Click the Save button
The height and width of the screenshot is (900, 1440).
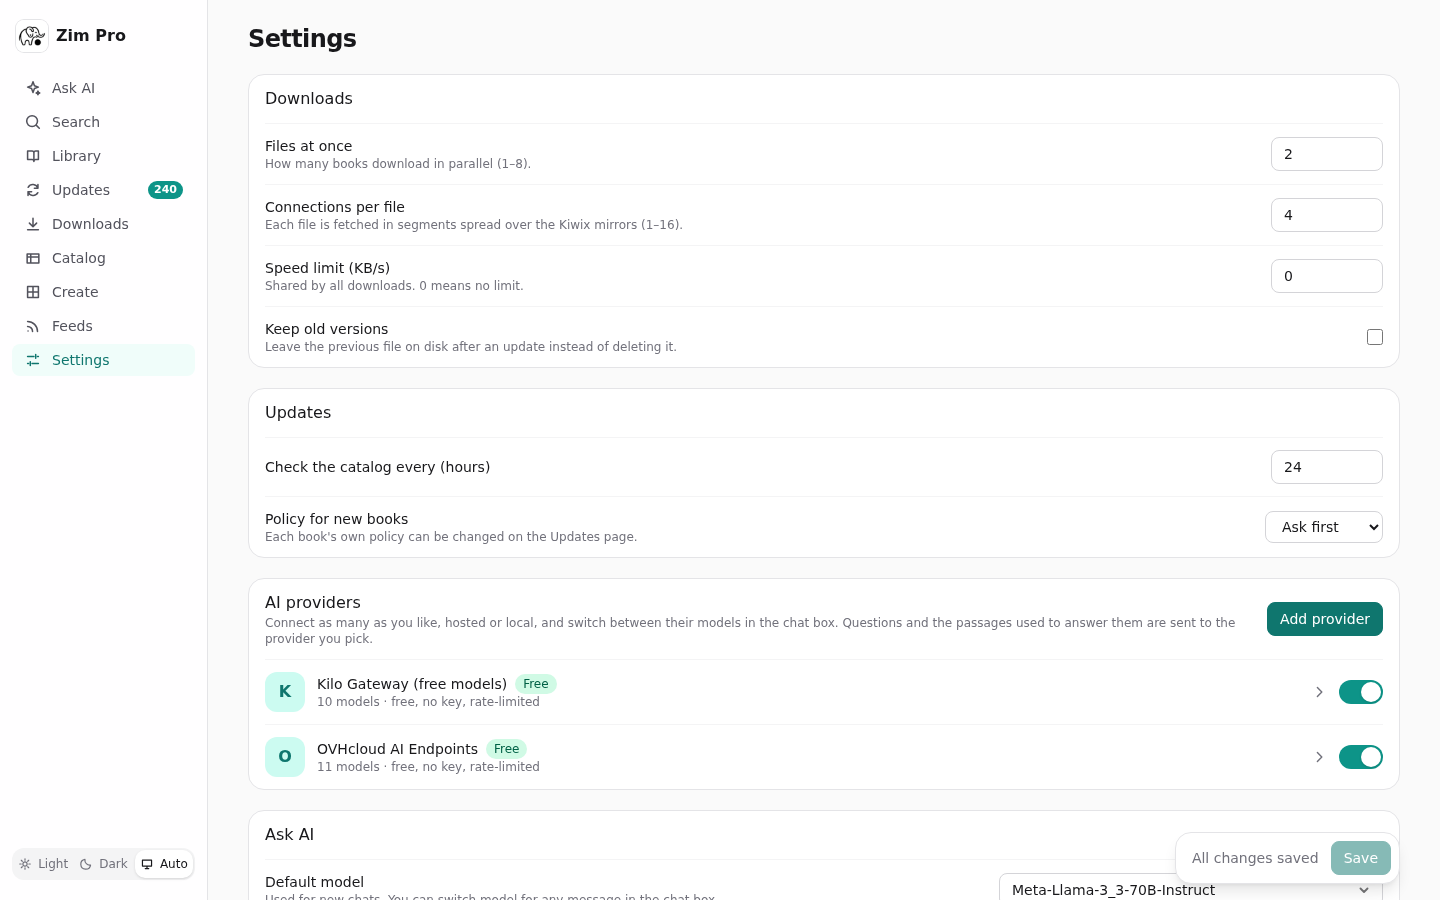[x=1361, y=858]
